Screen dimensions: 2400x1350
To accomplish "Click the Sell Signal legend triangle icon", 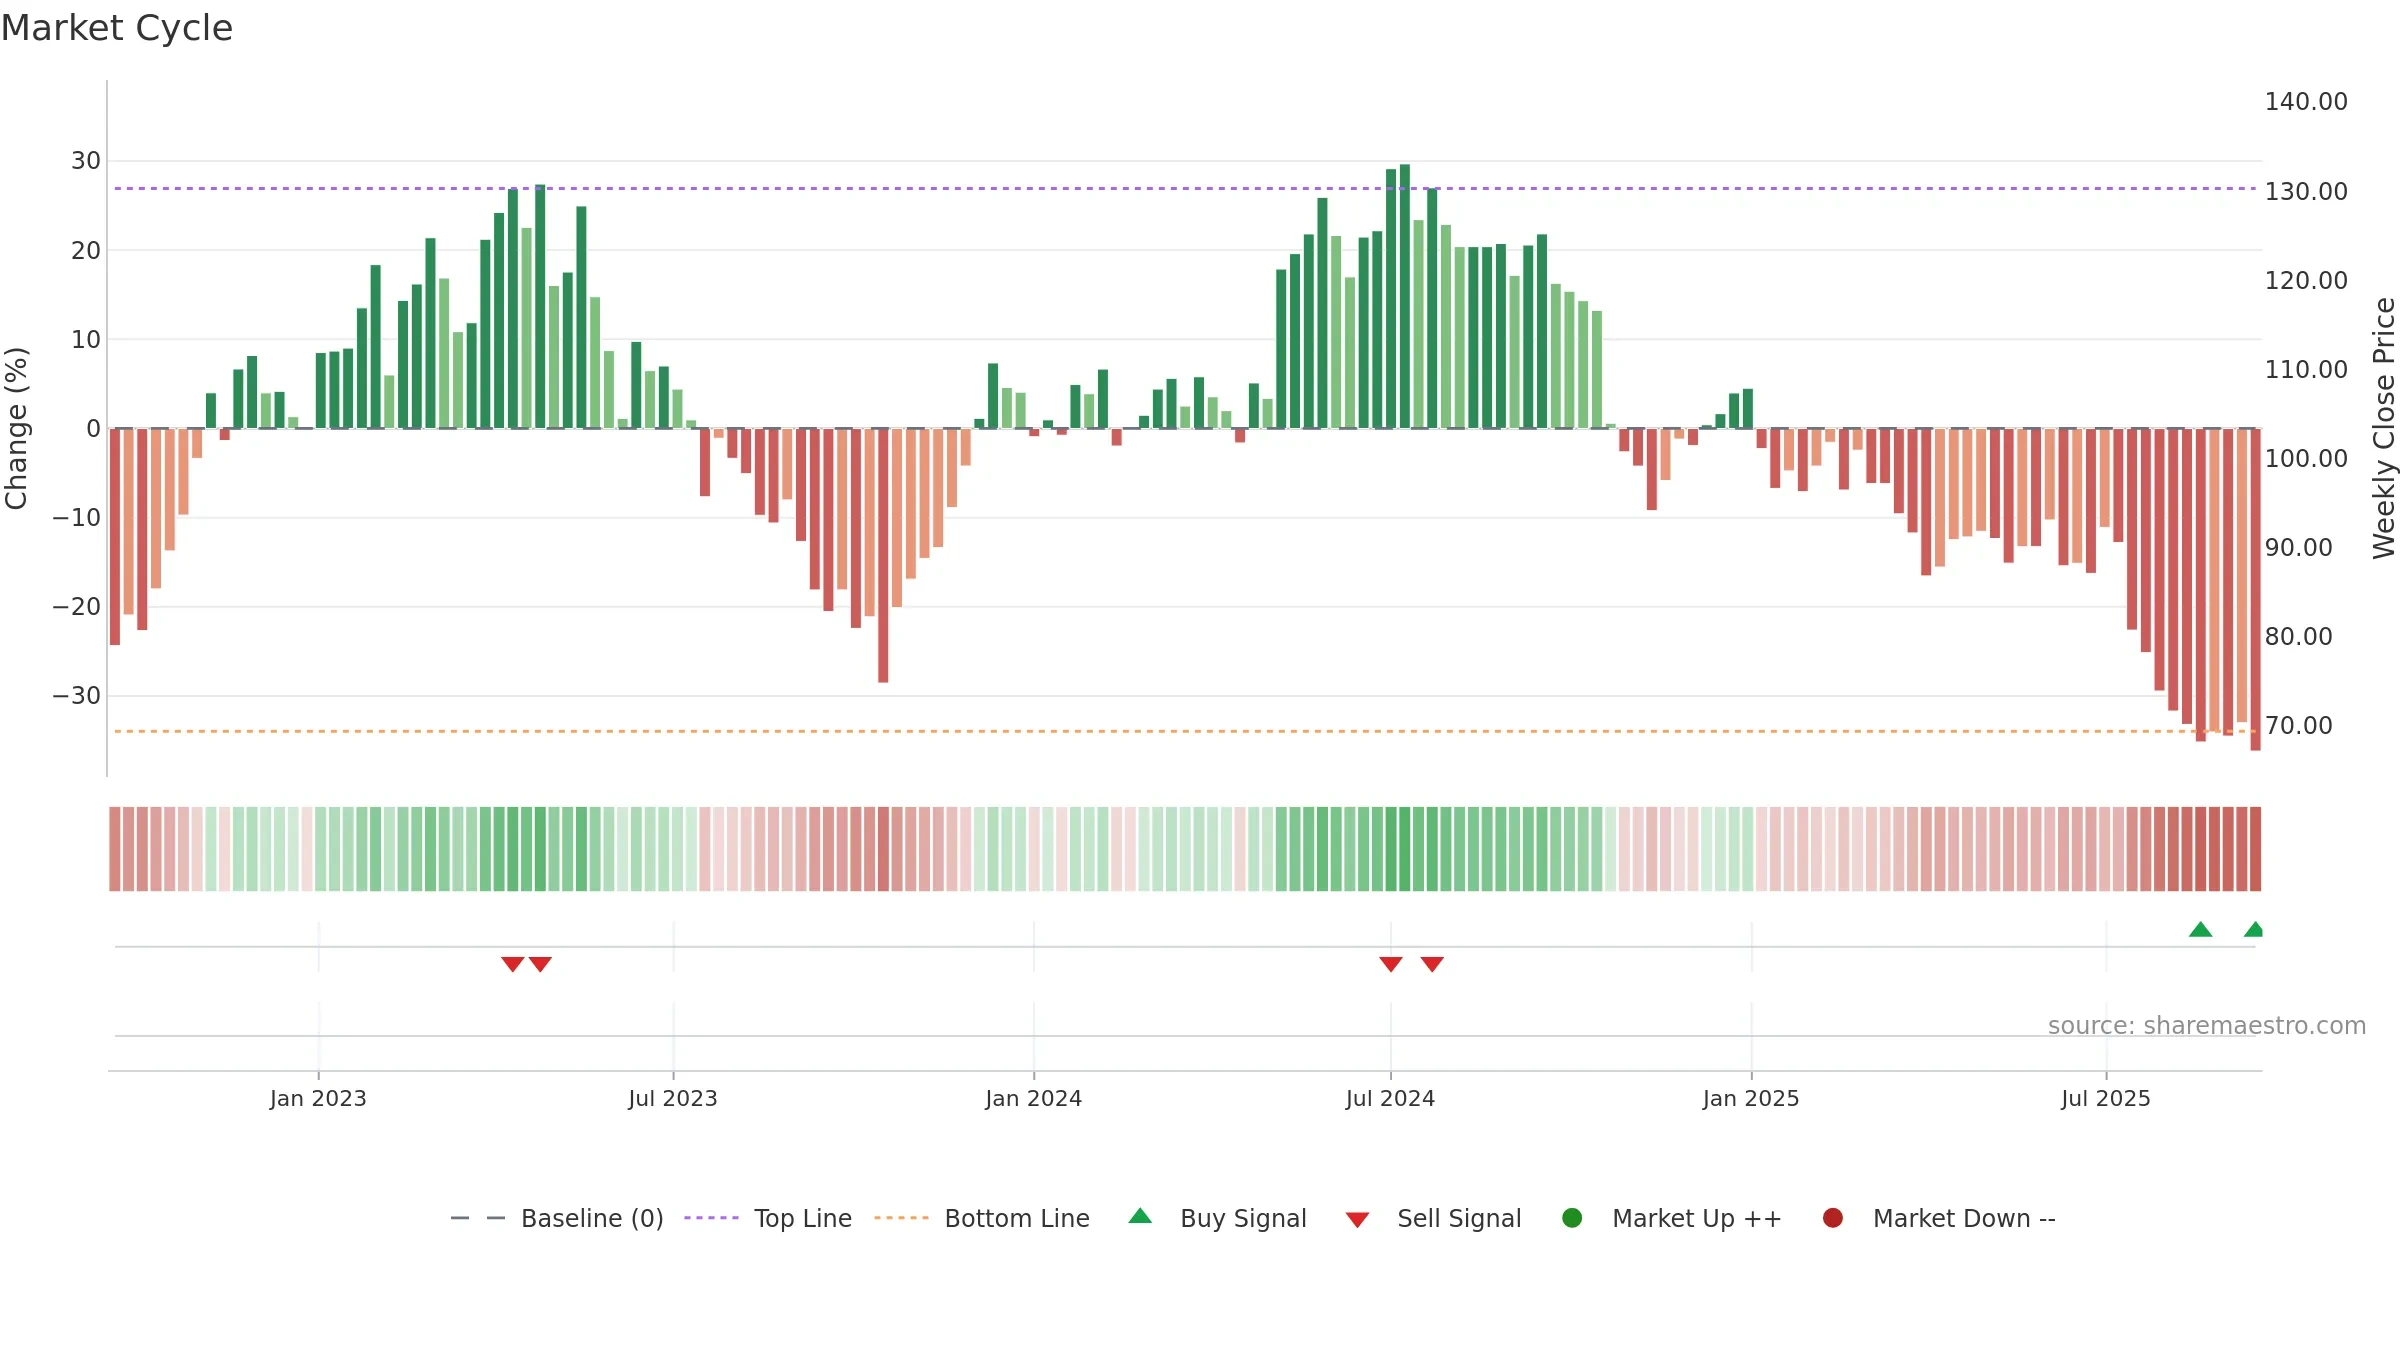I will click(1357, 1220).
